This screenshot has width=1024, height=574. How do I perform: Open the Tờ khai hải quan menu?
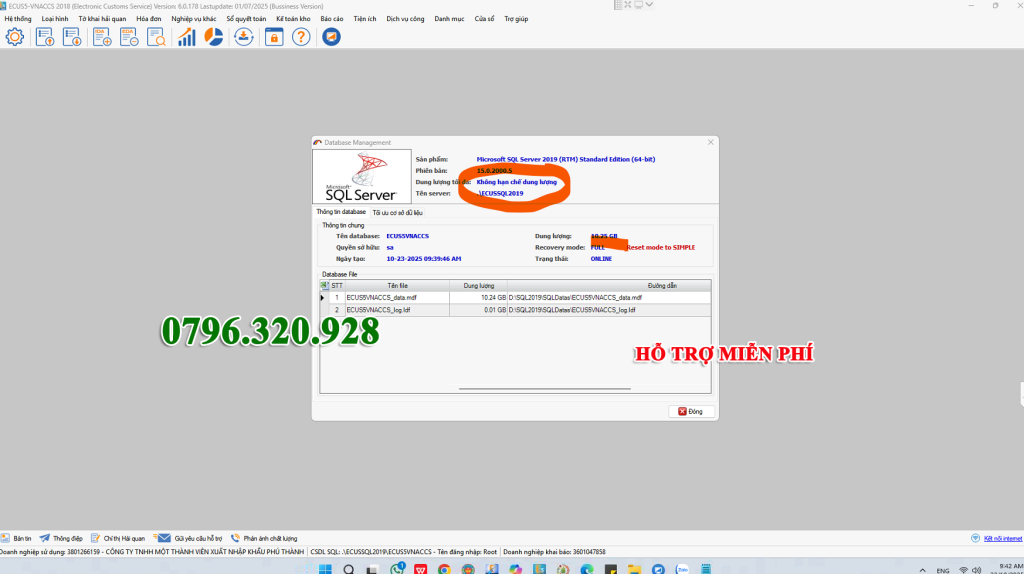click(x=103, y=19)
